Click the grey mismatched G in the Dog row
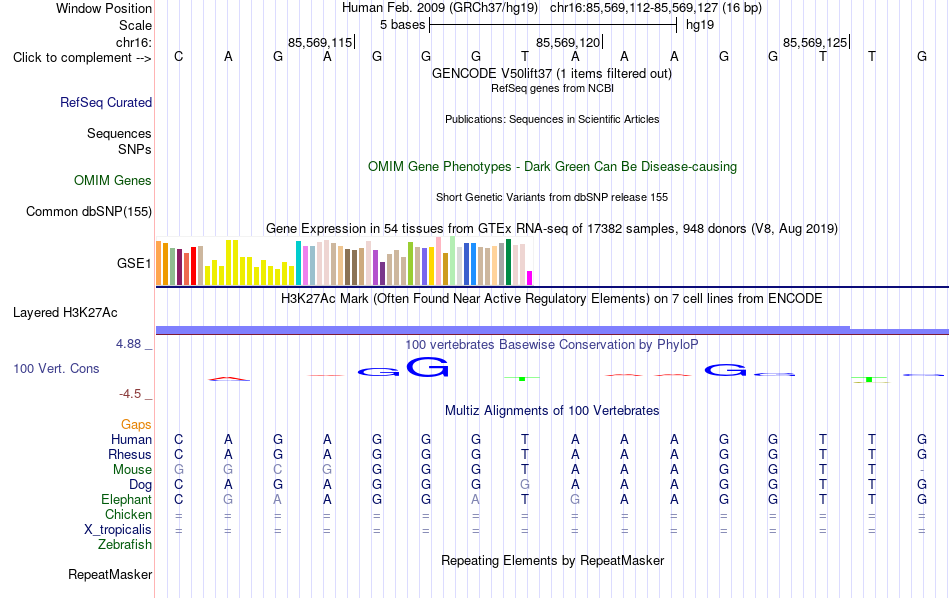This screenshot has height=598, width=950. click(525, 485)
